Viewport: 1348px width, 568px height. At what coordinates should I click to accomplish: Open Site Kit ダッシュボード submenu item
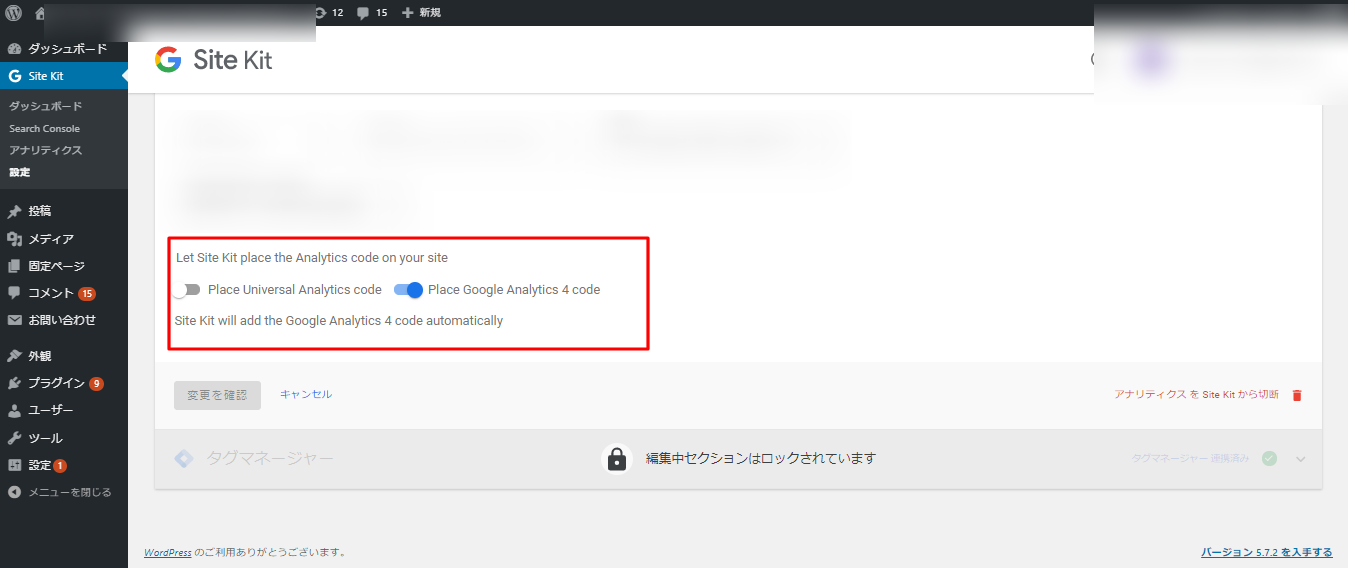[x=46, y=106]
